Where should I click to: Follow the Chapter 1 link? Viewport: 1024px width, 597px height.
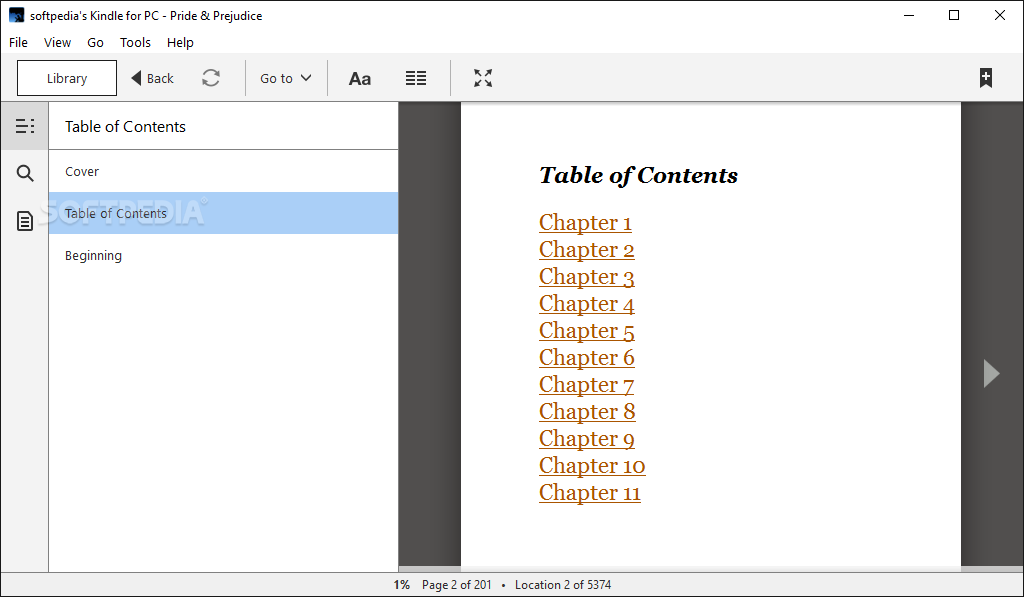pyautogui.click(x=585, y=223)
